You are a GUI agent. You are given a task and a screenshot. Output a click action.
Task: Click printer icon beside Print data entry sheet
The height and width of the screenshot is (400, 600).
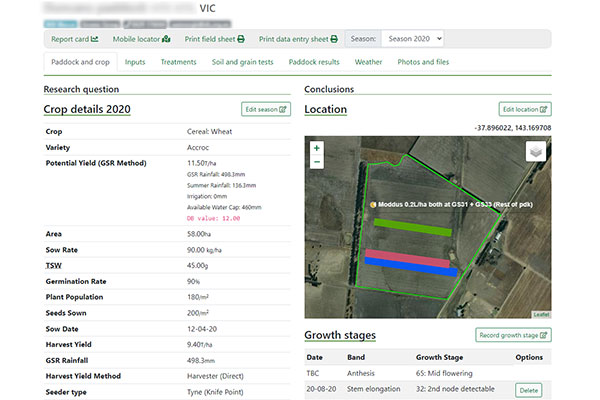pos(334,39)
